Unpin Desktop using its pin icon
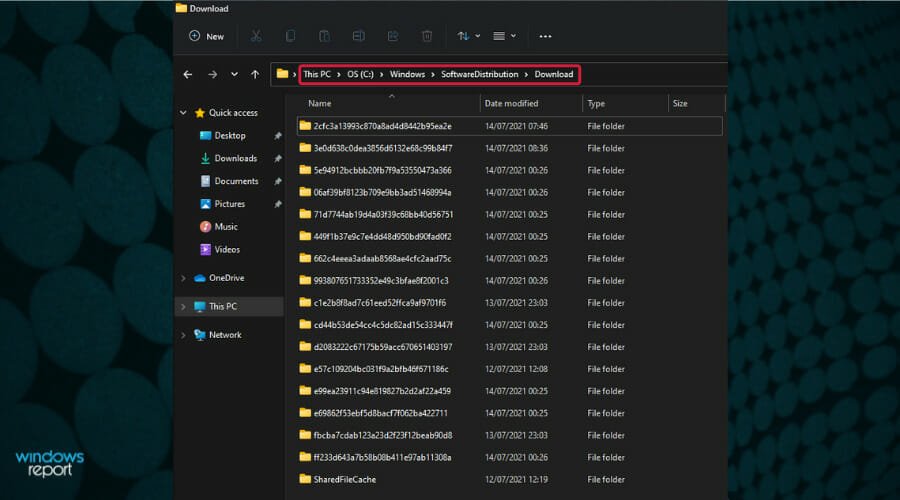 click(278, 136)
